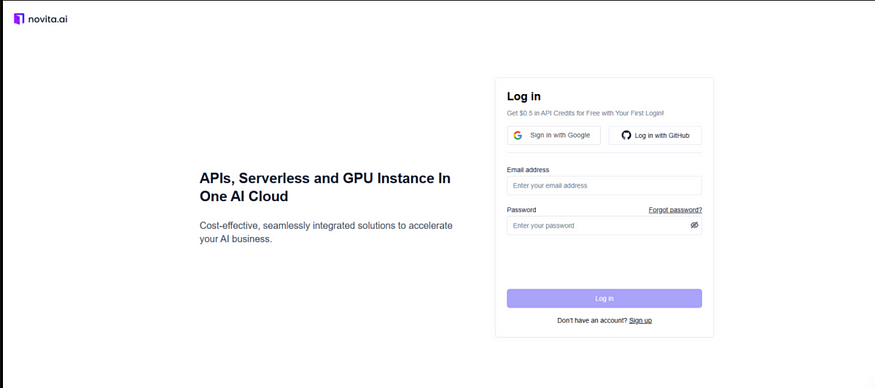Click the "APIs, Serverless and GPU Instance" headline
Screen dimensions: 875x388
point(325,188)
